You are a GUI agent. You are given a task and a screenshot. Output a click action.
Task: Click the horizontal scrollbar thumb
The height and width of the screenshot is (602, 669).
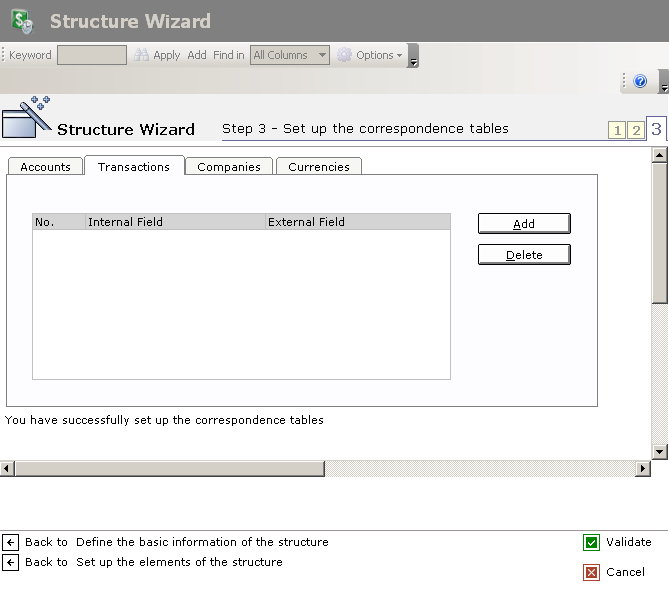pos(169,468)
